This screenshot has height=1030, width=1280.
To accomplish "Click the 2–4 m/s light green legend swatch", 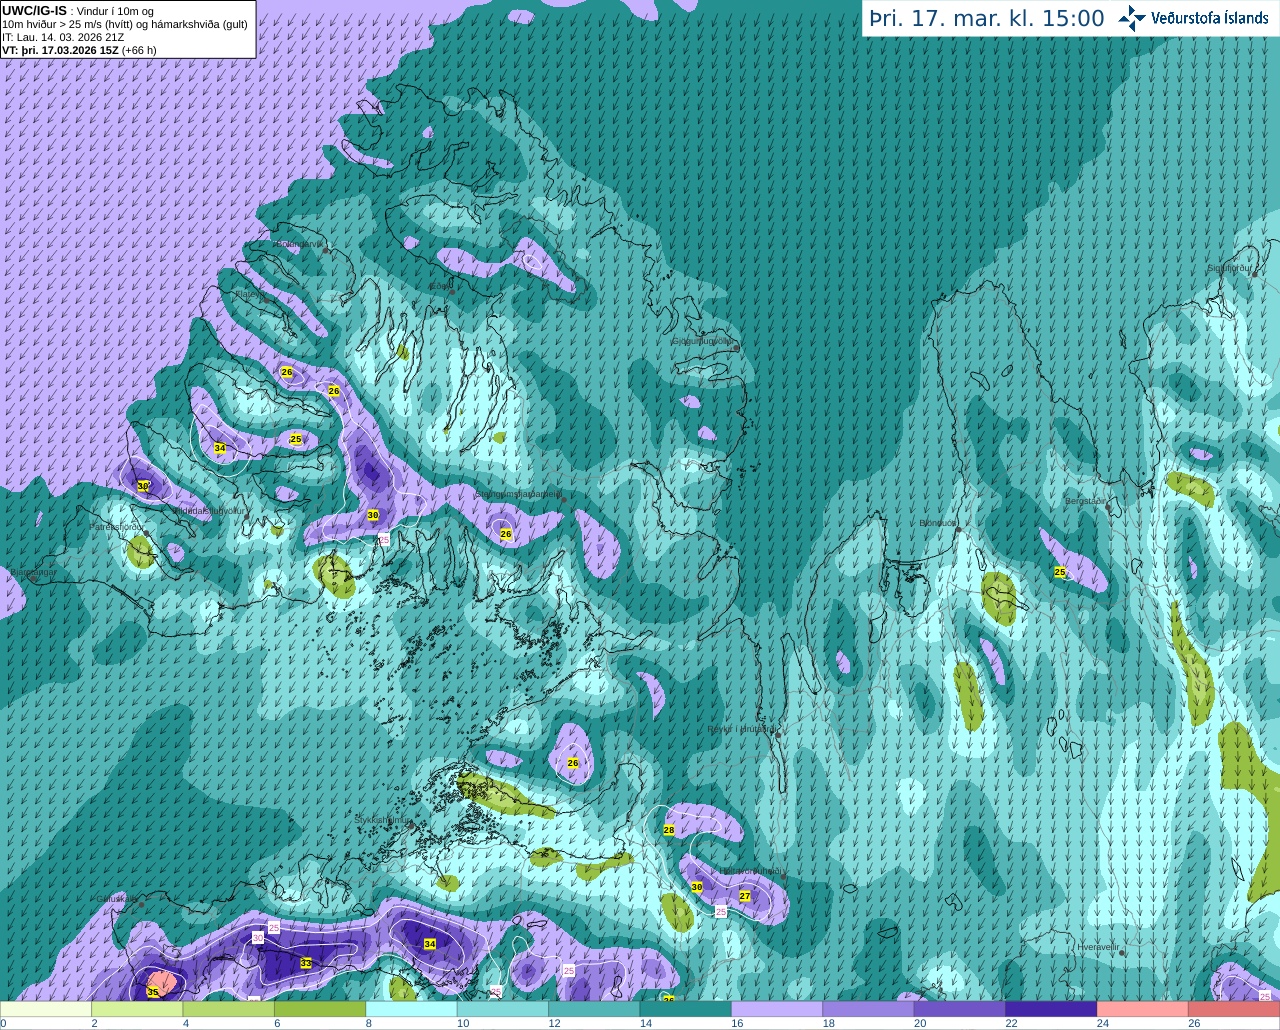I will 137,1009.
